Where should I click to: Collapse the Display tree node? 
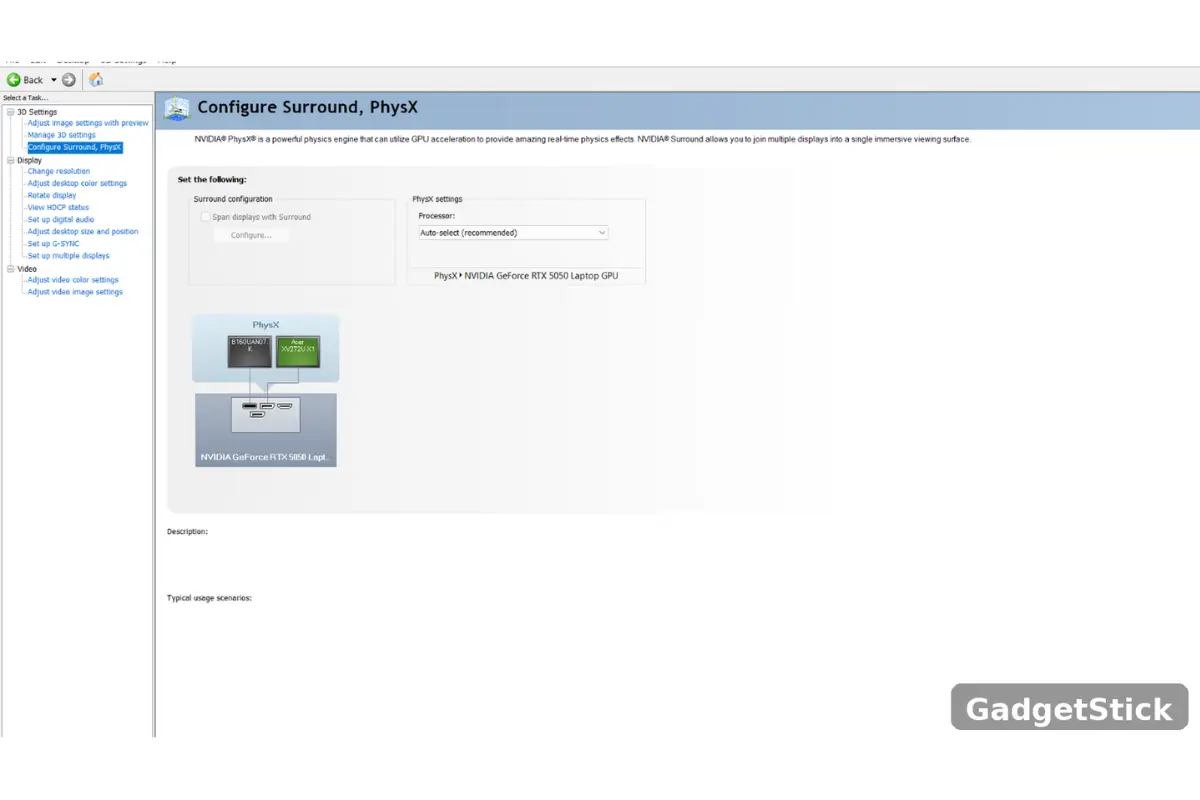[10, 160]
